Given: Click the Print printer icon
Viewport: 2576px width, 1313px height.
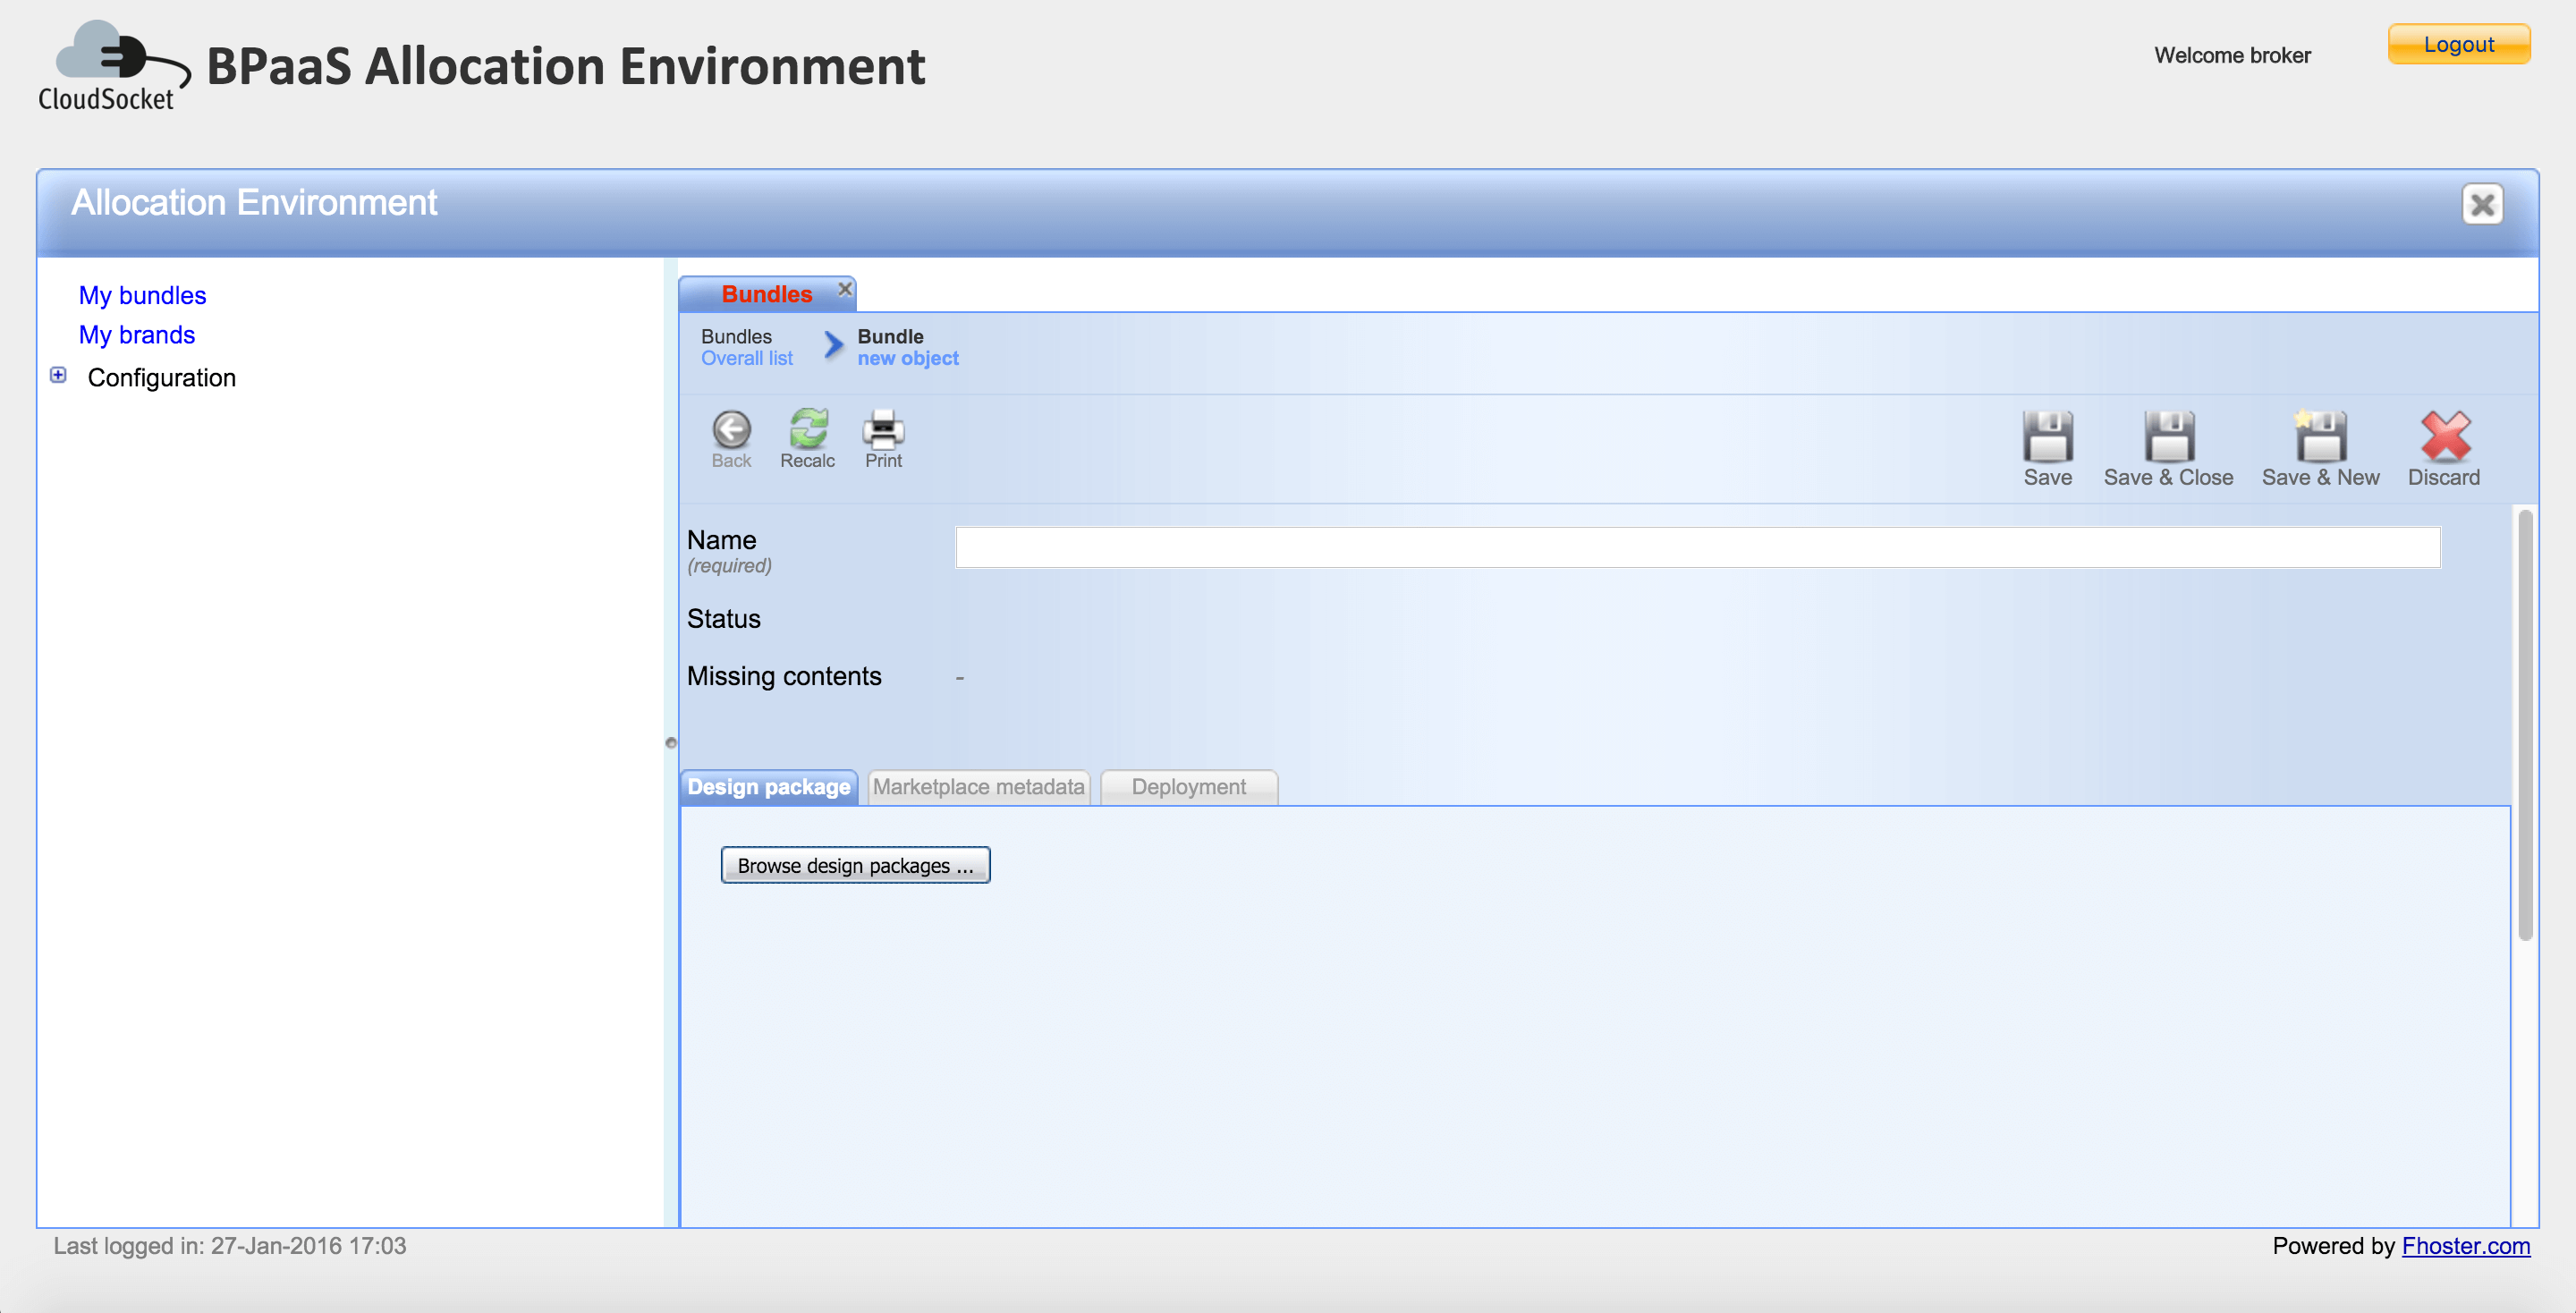Looking at the screenshot, I should pos(883,430).
